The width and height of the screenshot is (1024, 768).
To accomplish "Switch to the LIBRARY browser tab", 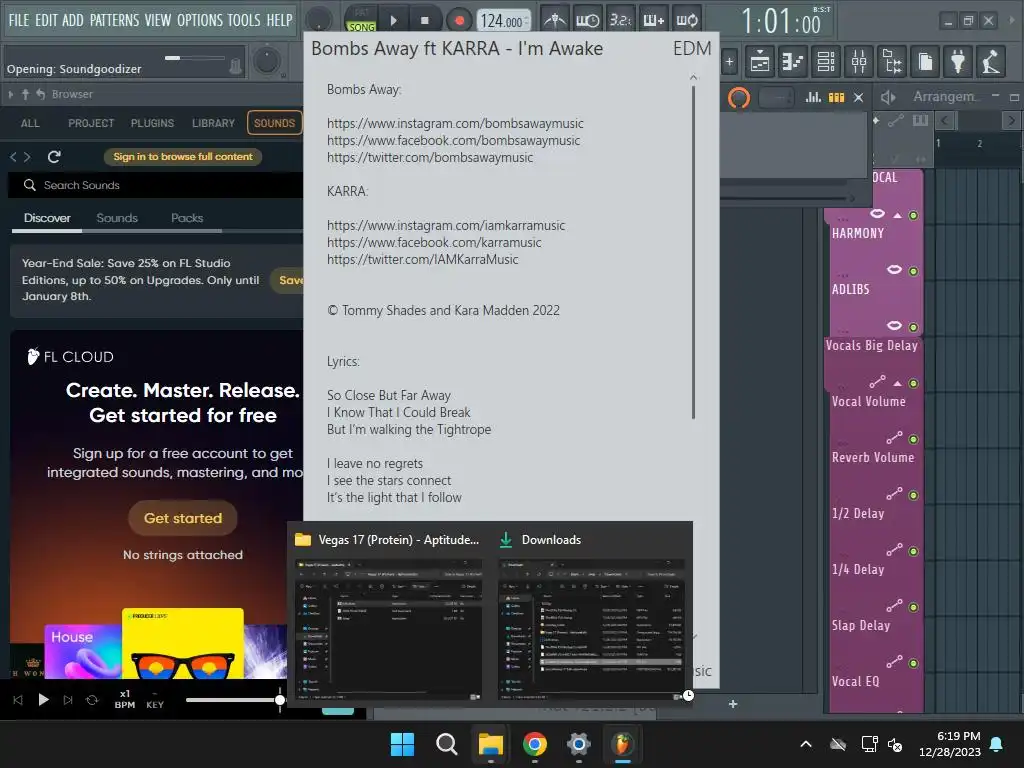I will (213, 123).
